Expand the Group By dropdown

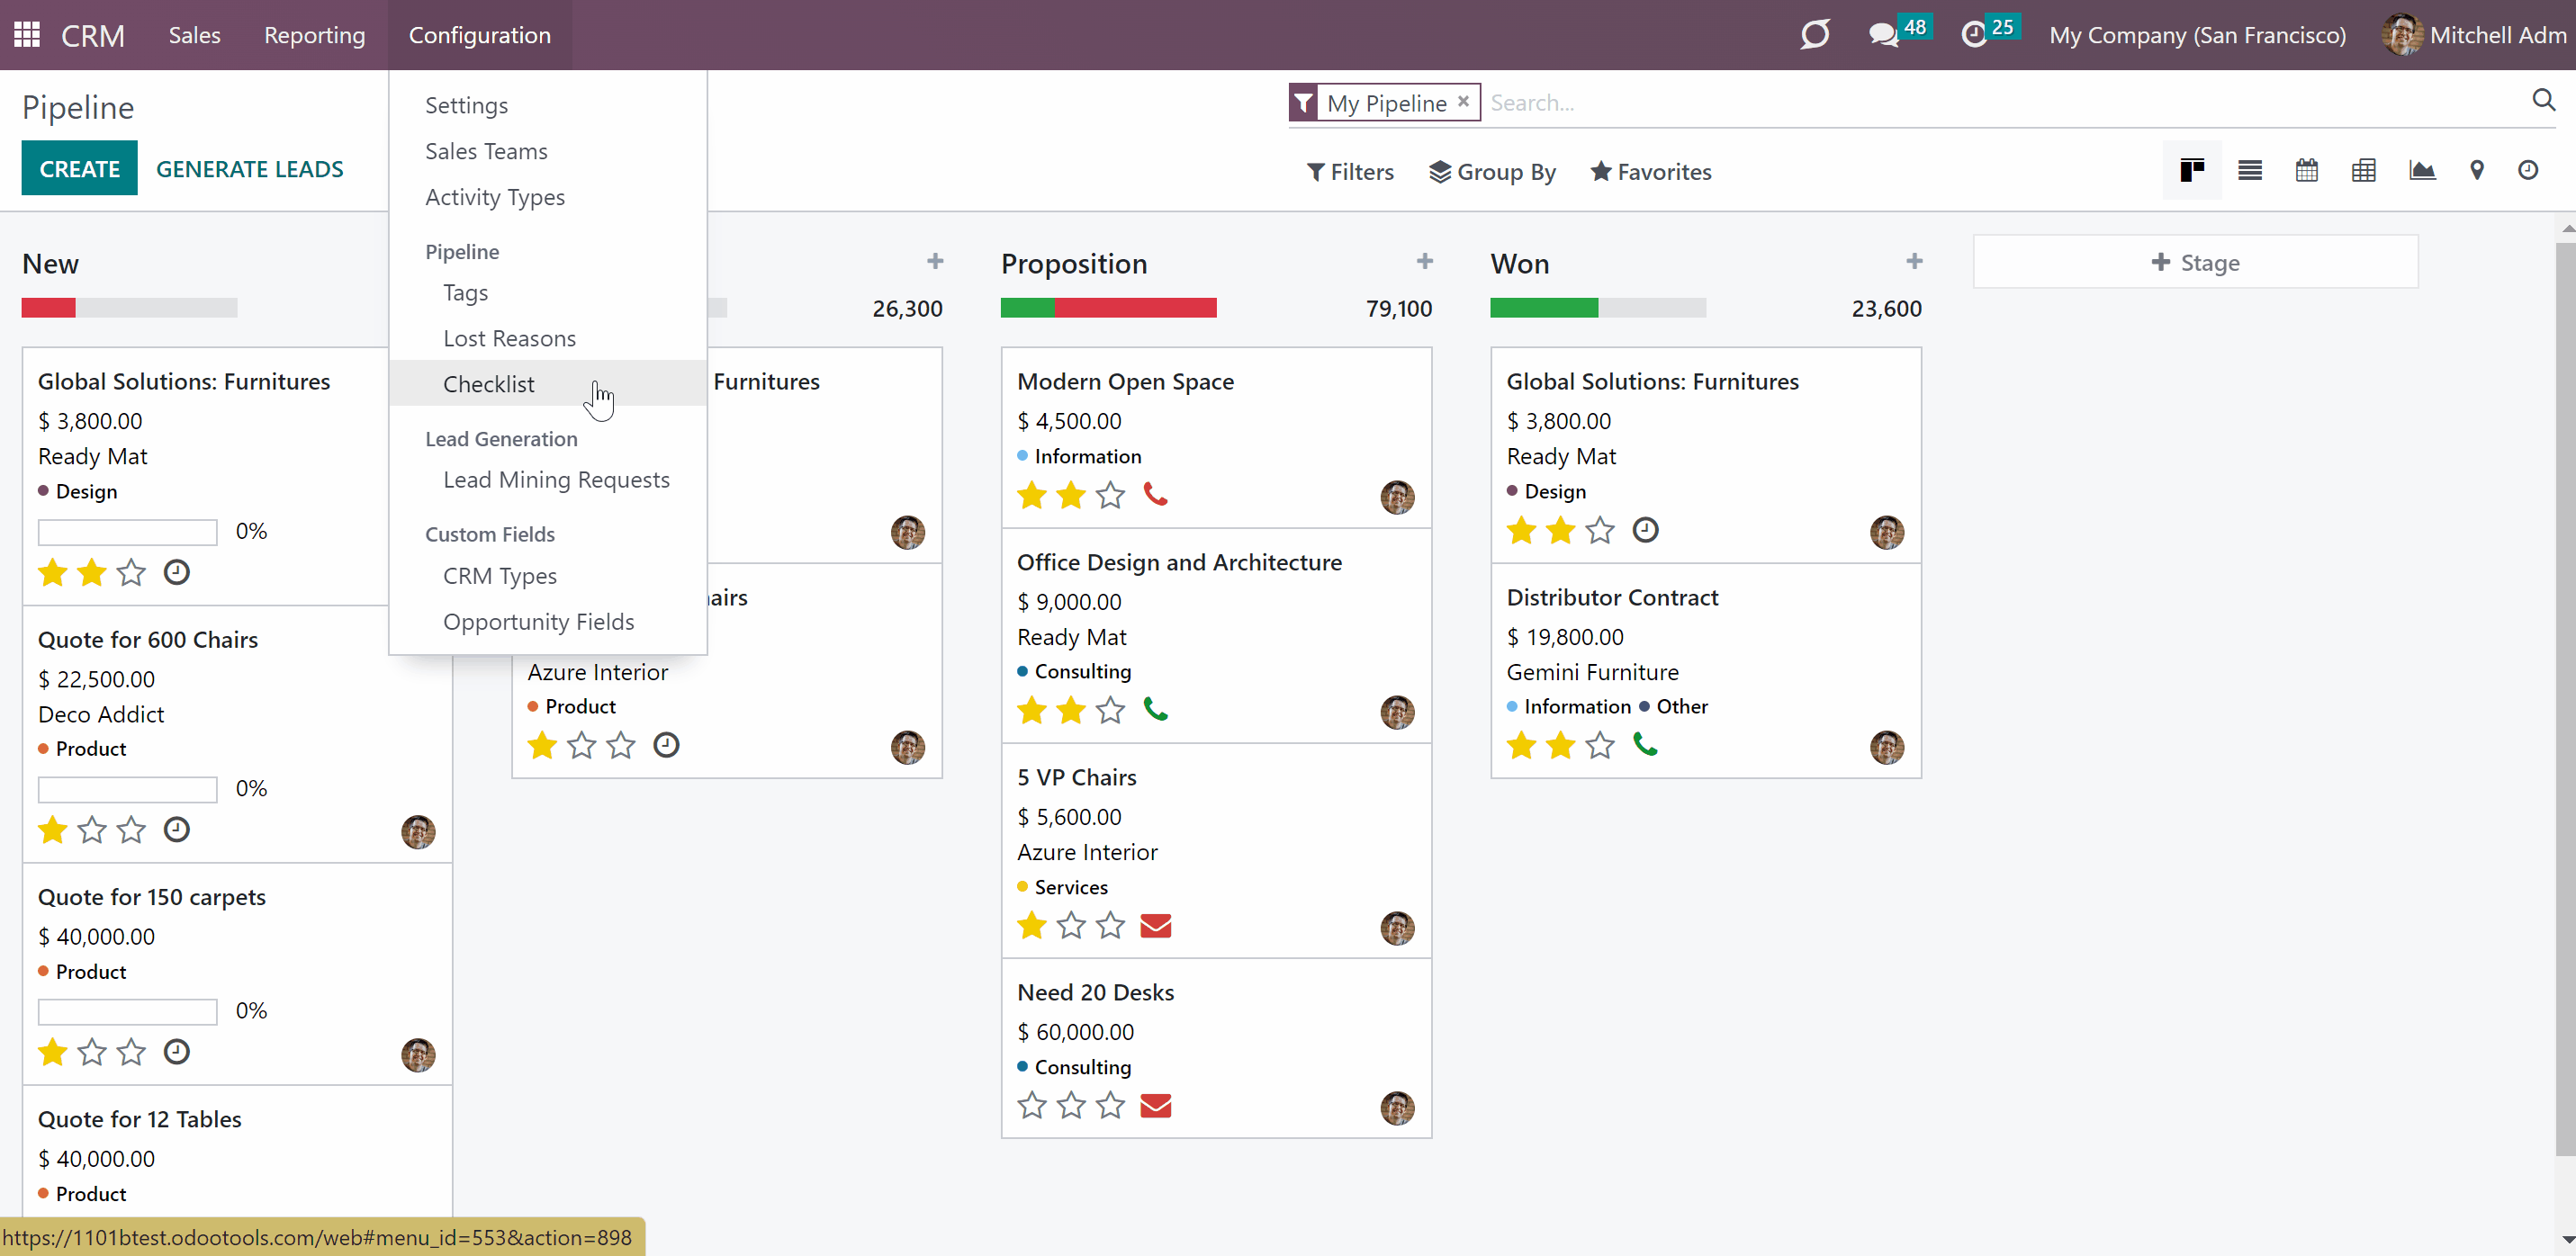1492,172
